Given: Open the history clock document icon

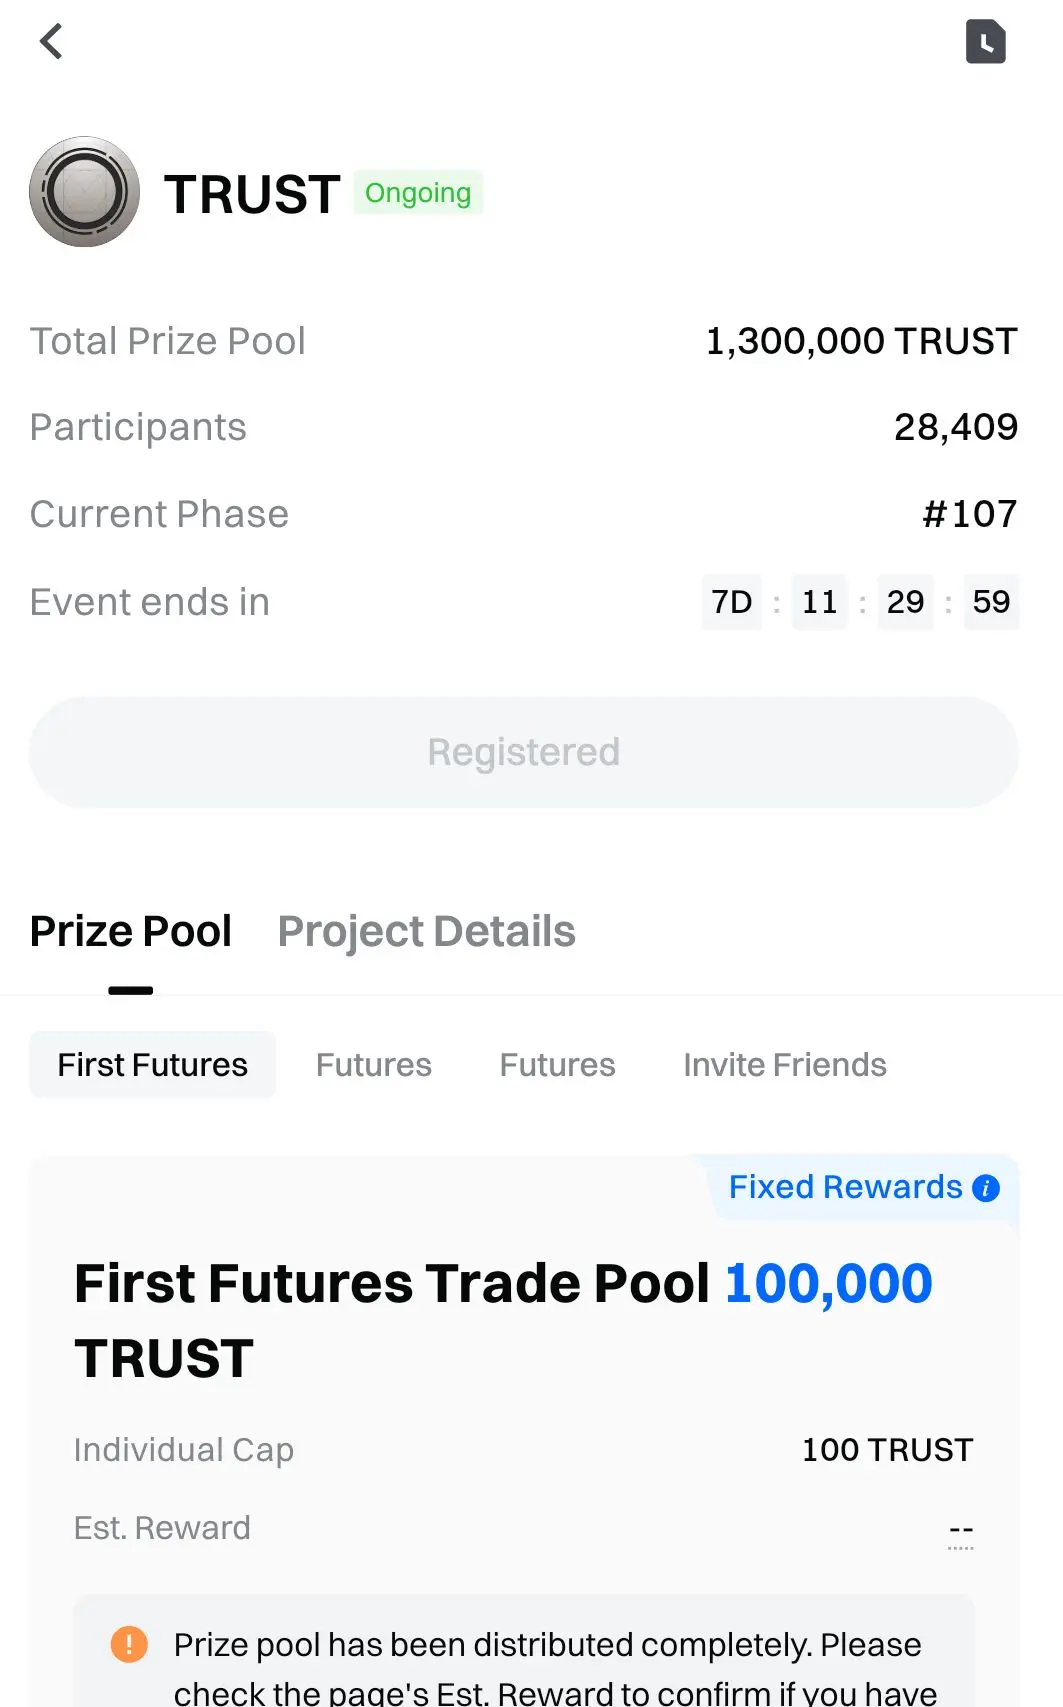Looking at the screenshot, I should [x=985, y=42].
